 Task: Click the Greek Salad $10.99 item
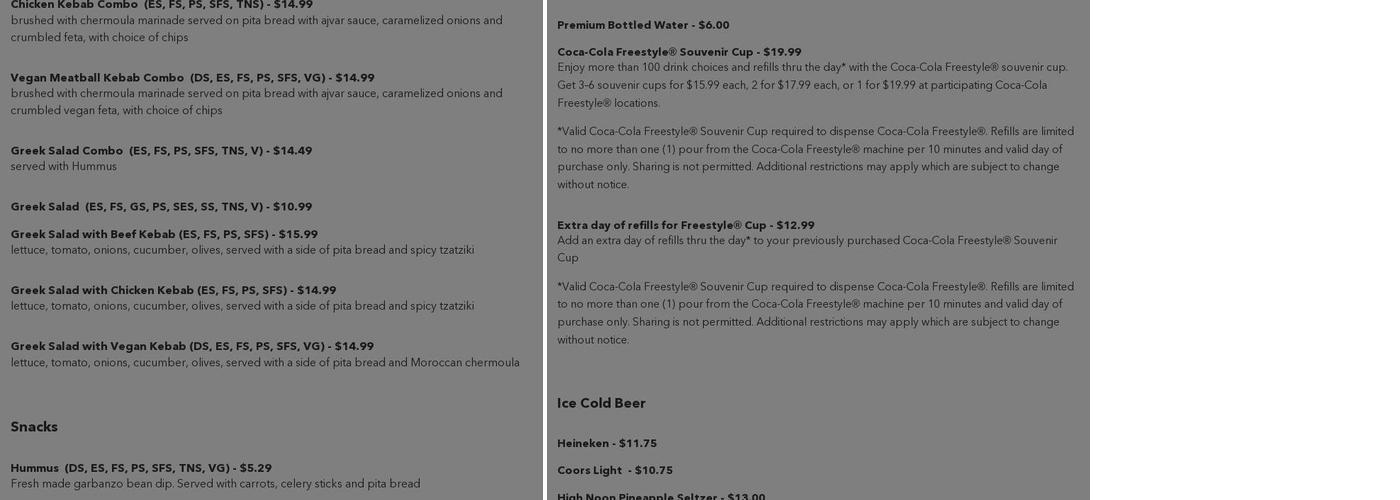161,207
